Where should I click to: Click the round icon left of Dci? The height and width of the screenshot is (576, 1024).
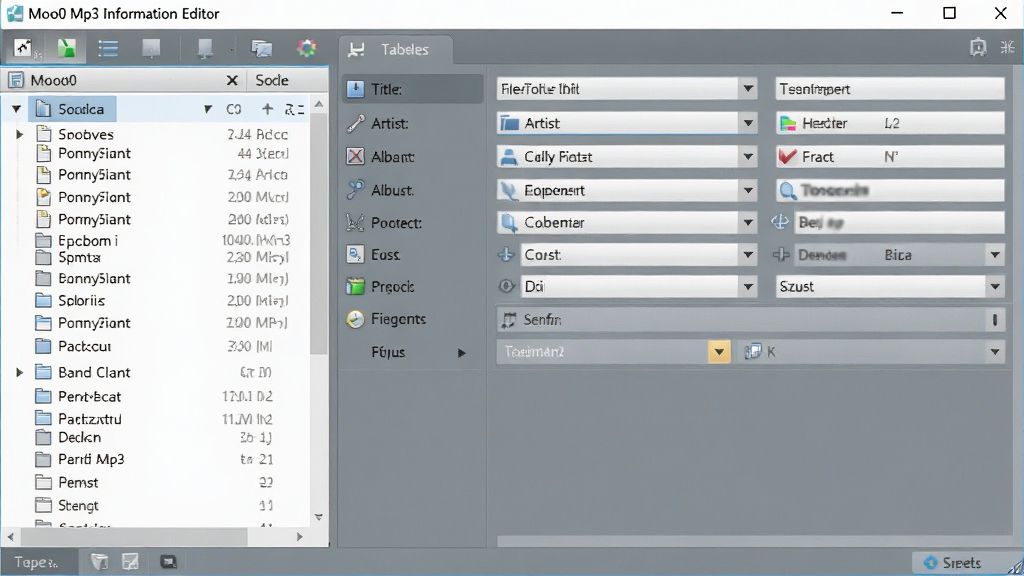click(506, 286)
